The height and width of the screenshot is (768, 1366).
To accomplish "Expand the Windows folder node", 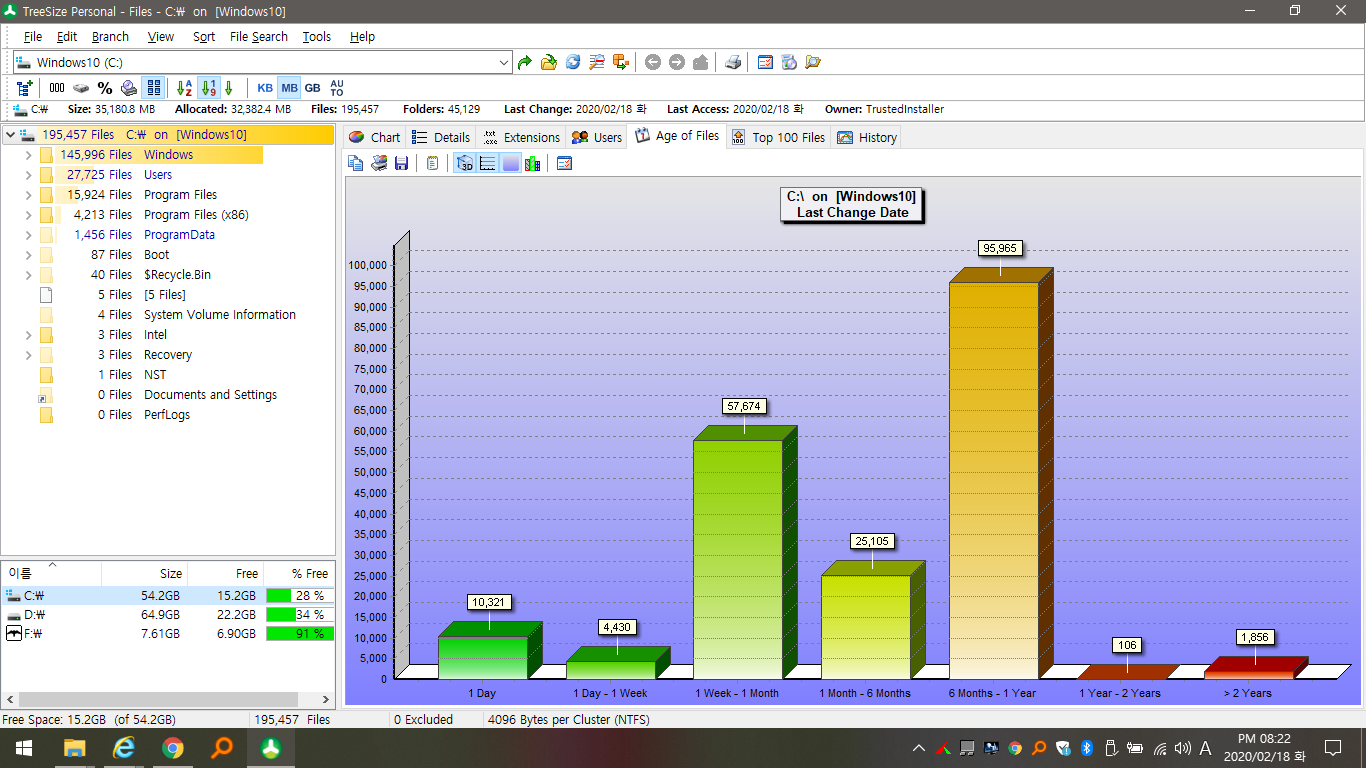I will point(28,155).
